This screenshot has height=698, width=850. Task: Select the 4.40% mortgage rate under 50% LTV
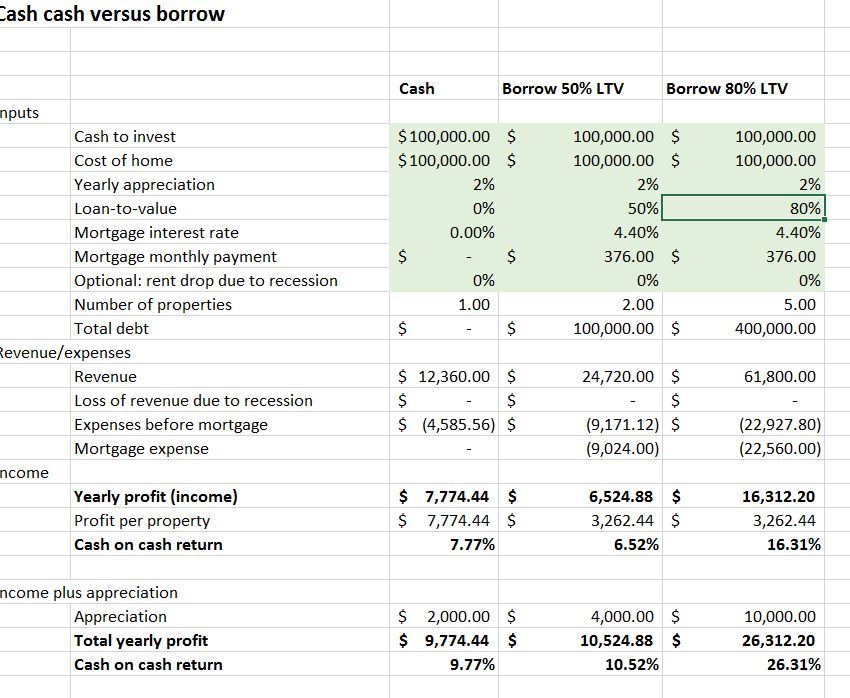pyautogui.click(x=580, y=232)
